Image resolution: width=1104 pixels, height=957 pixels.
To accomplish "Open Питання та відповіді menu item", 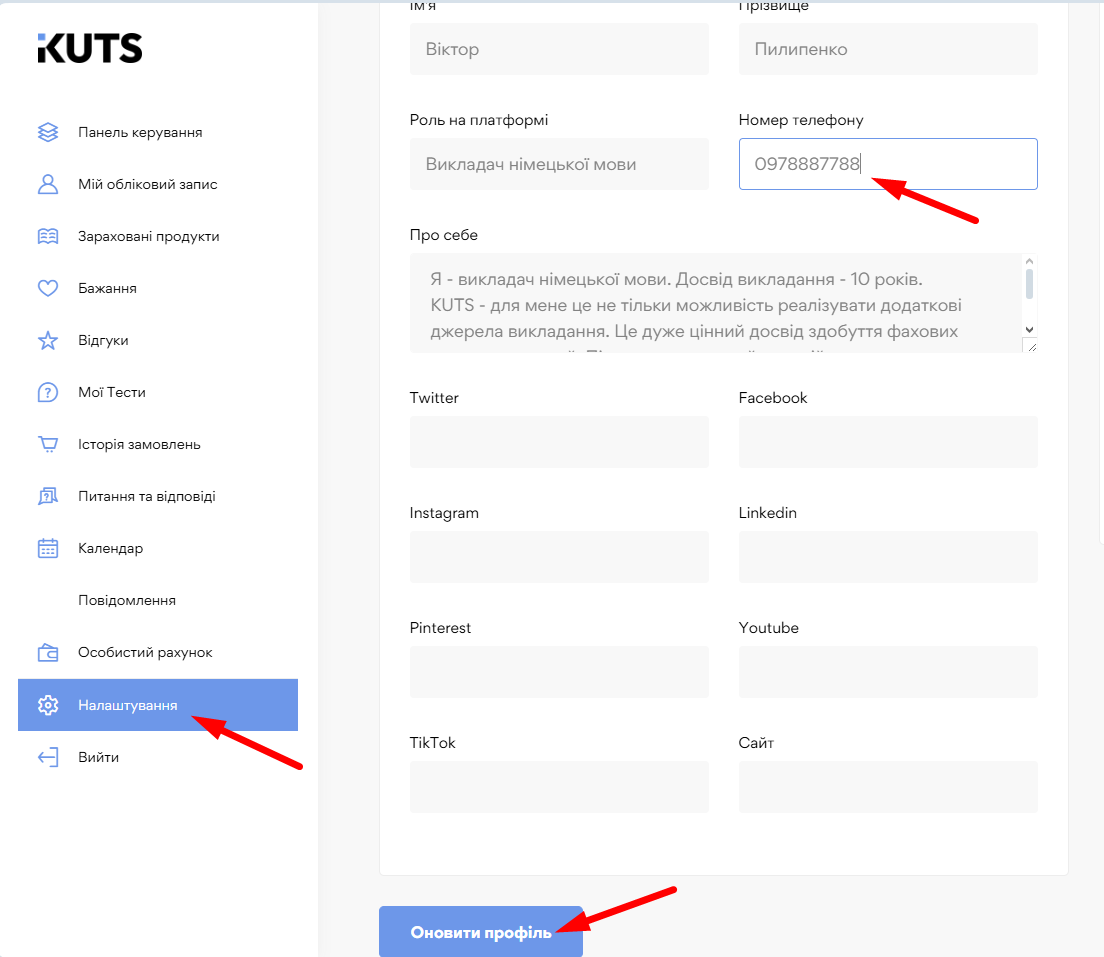I will click(147, 496).
